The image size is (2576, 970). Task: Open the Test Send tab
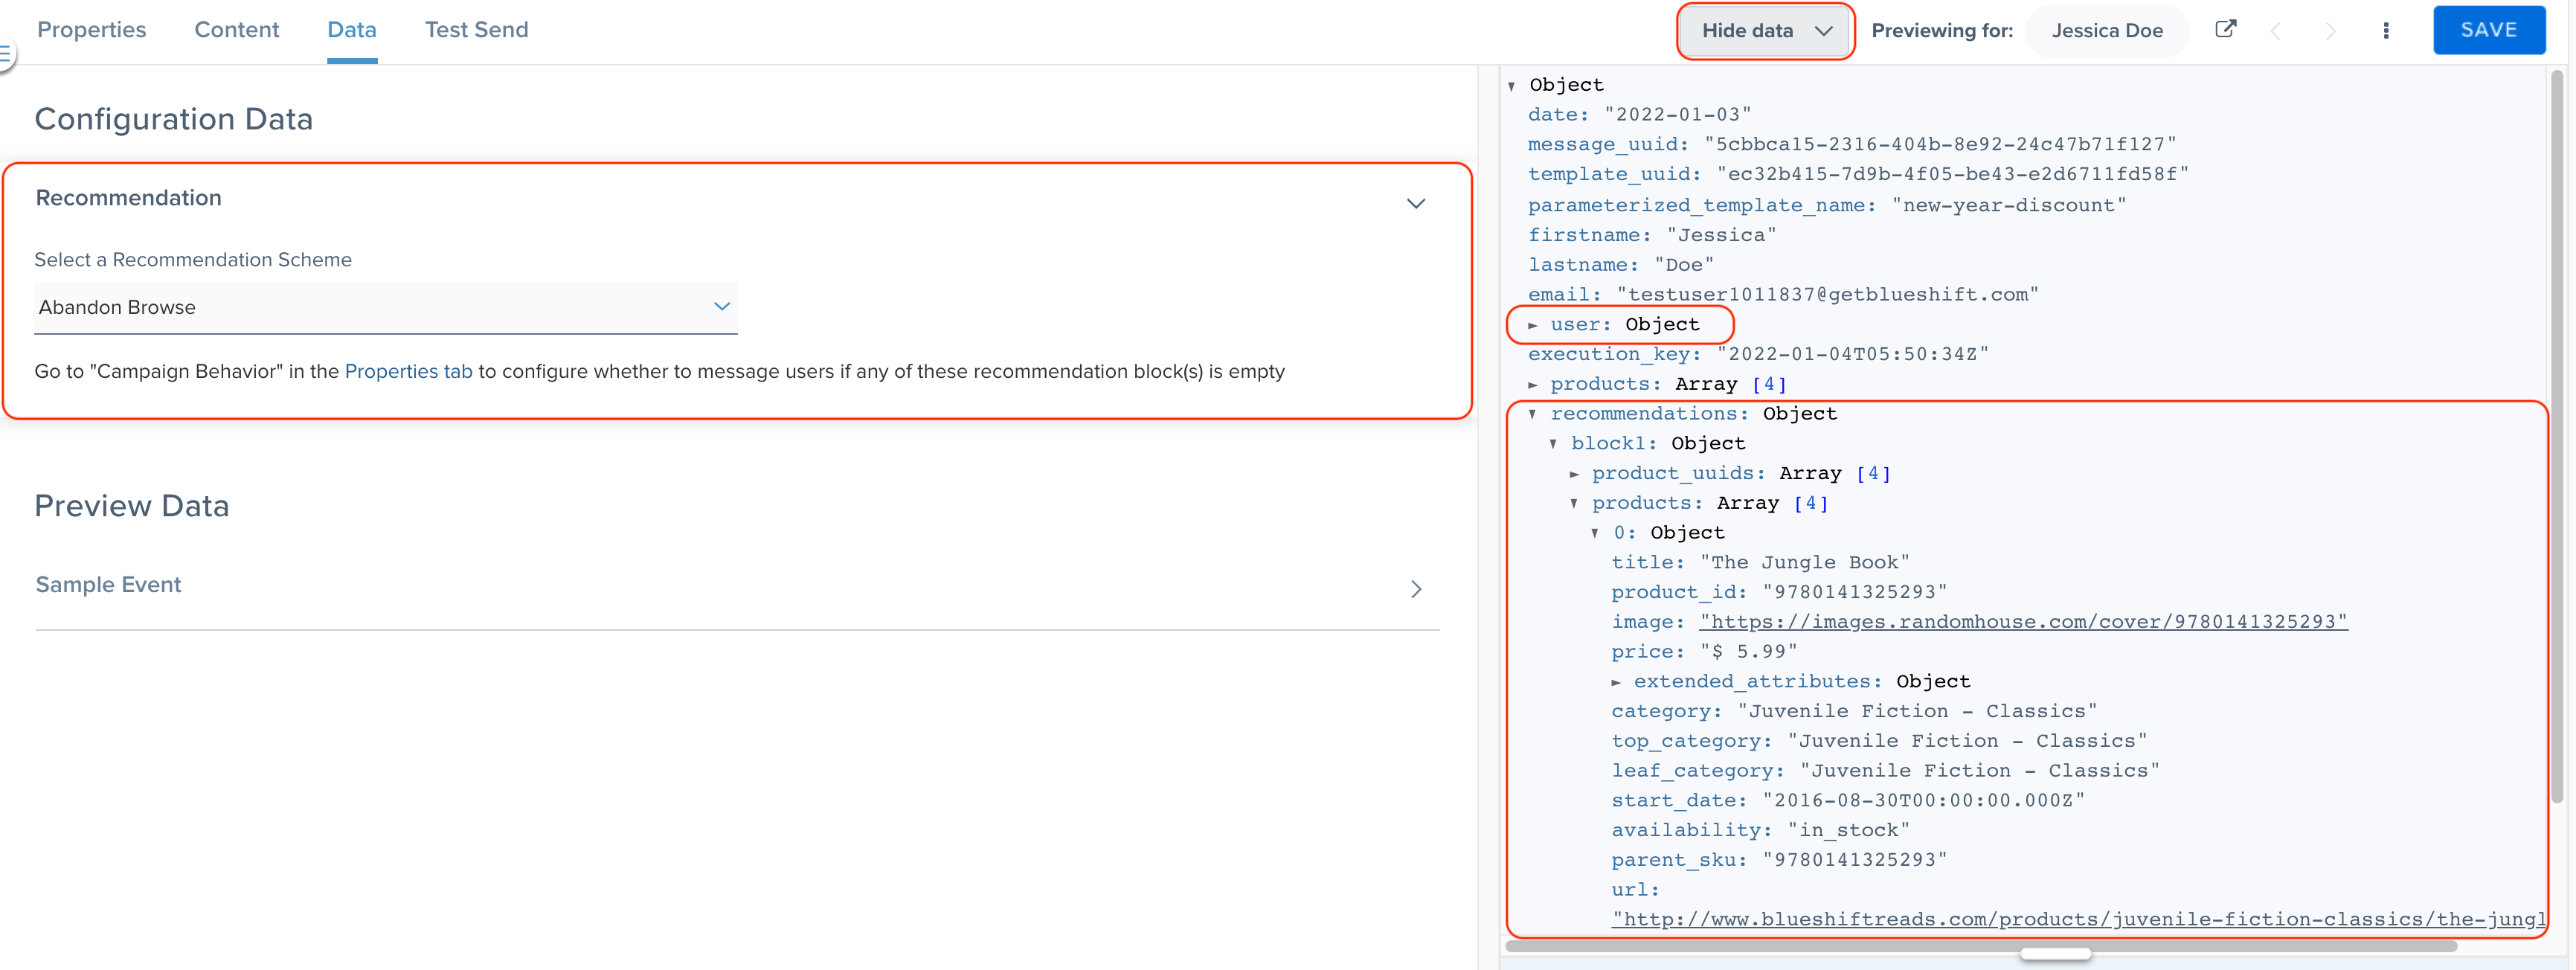476,30
